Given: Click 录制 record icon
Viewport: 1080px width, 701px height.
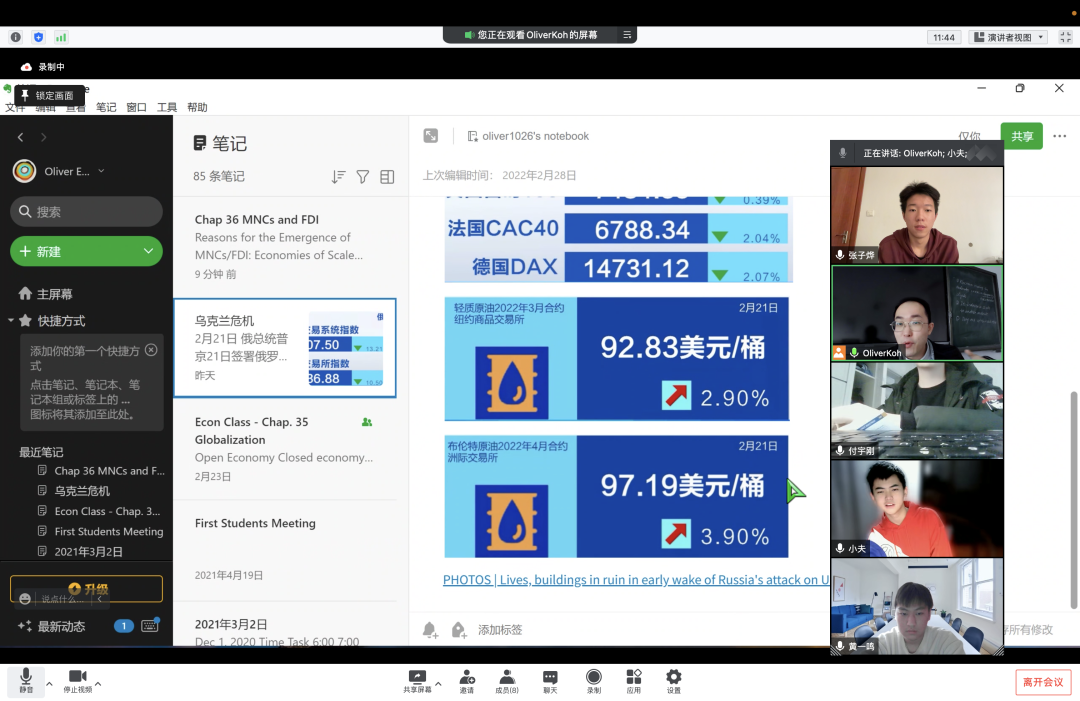Looking at the screenshot, I should (x=593, y=681).
